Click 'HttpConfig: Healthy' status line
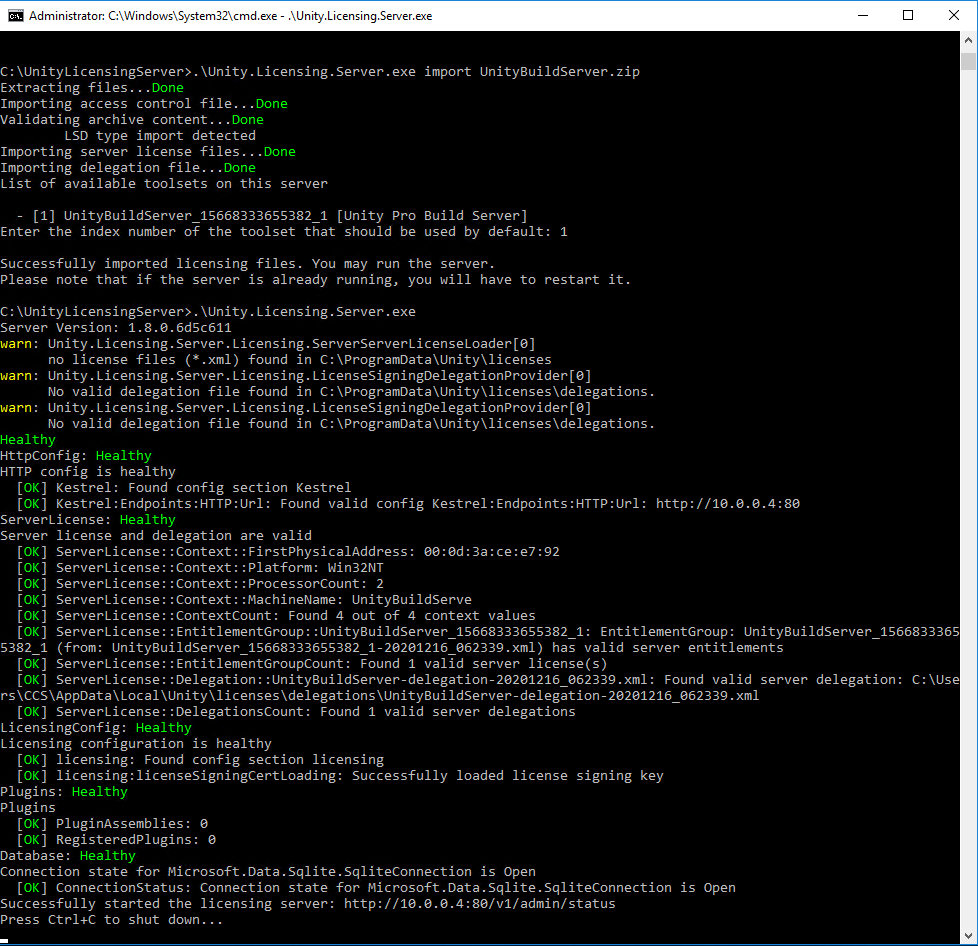The height and width of the screenshot is (946, 978). pos(76,456)
